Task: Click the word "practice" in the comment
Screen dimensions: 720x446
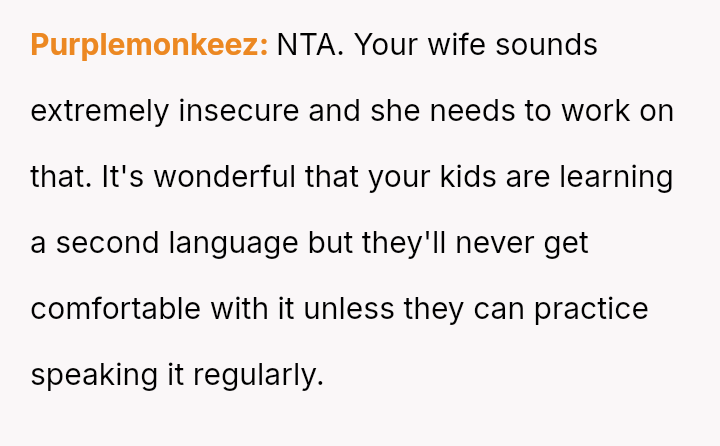Action: (591, 309)
